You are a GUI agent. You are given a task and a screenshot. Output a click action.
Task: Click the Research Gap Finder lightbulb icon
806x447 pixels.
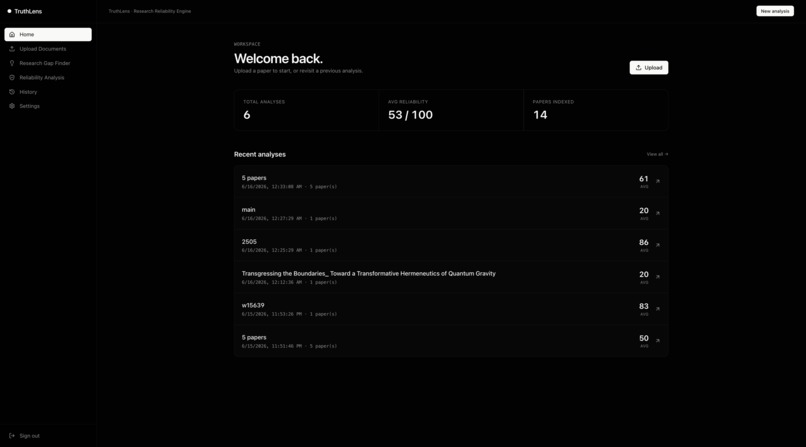(x=12, y=63)
